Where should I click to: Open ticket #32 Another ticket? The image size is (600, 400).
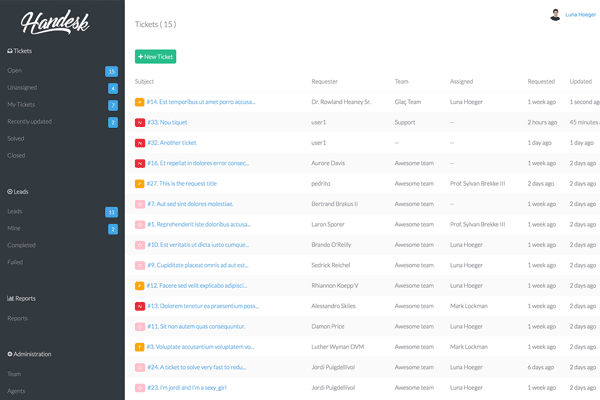pos(172,142)
